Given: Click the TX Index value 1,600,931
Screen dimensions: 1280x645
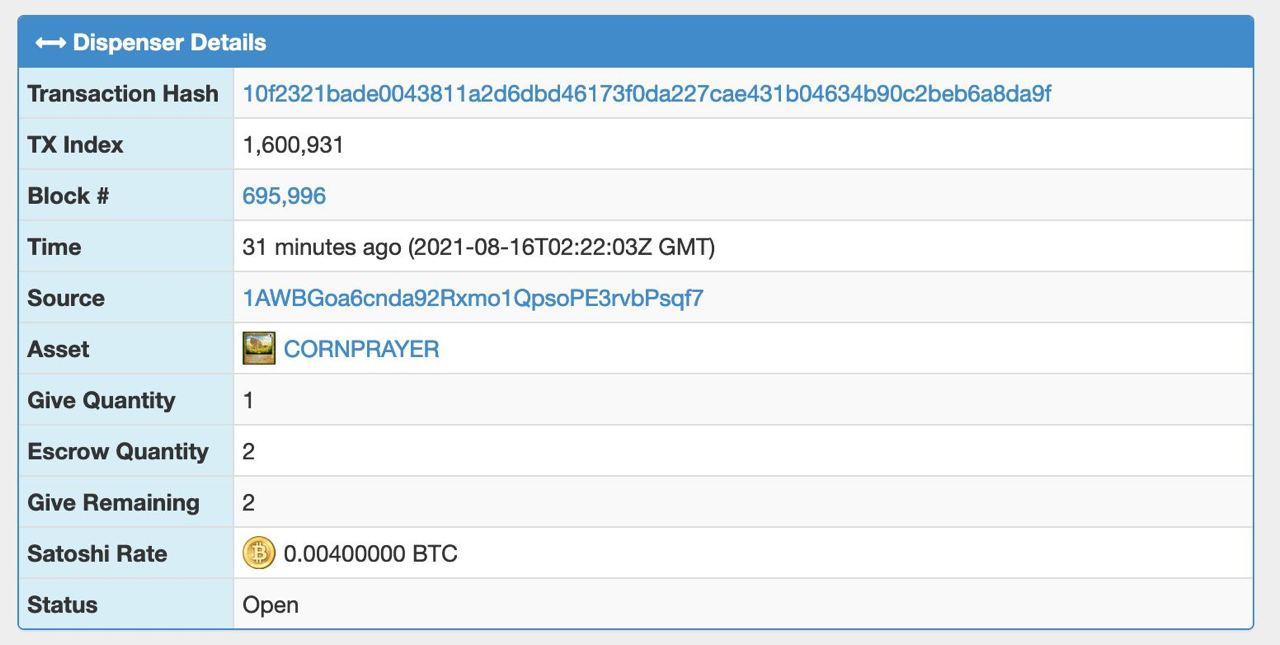Looking at the screenshot, I should pos(293,145).
